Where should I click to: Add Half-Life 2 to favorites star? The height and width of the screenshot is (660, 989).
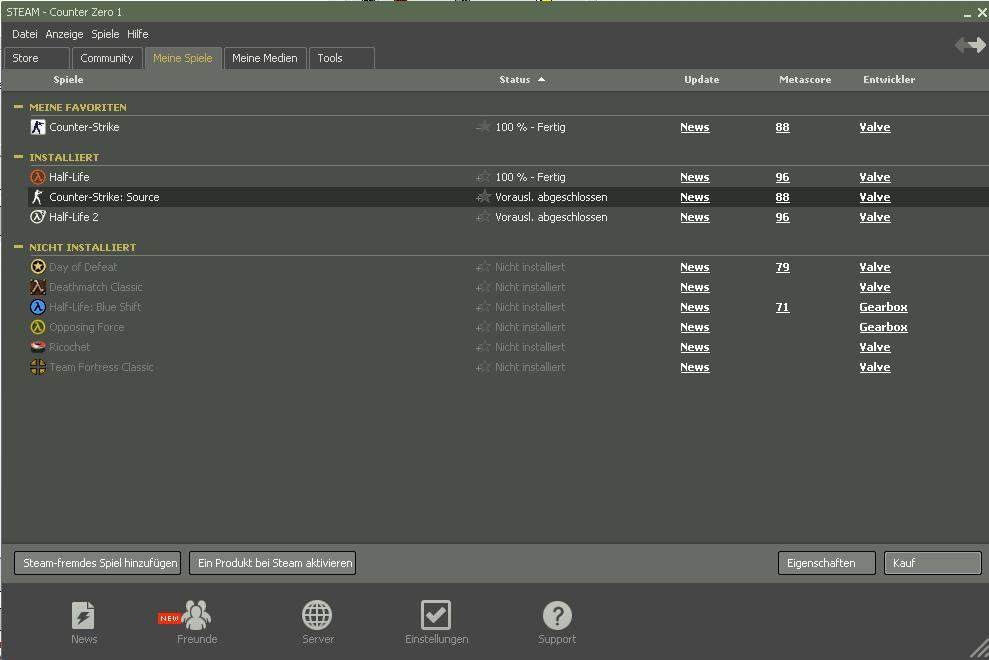tap(483, 216)
